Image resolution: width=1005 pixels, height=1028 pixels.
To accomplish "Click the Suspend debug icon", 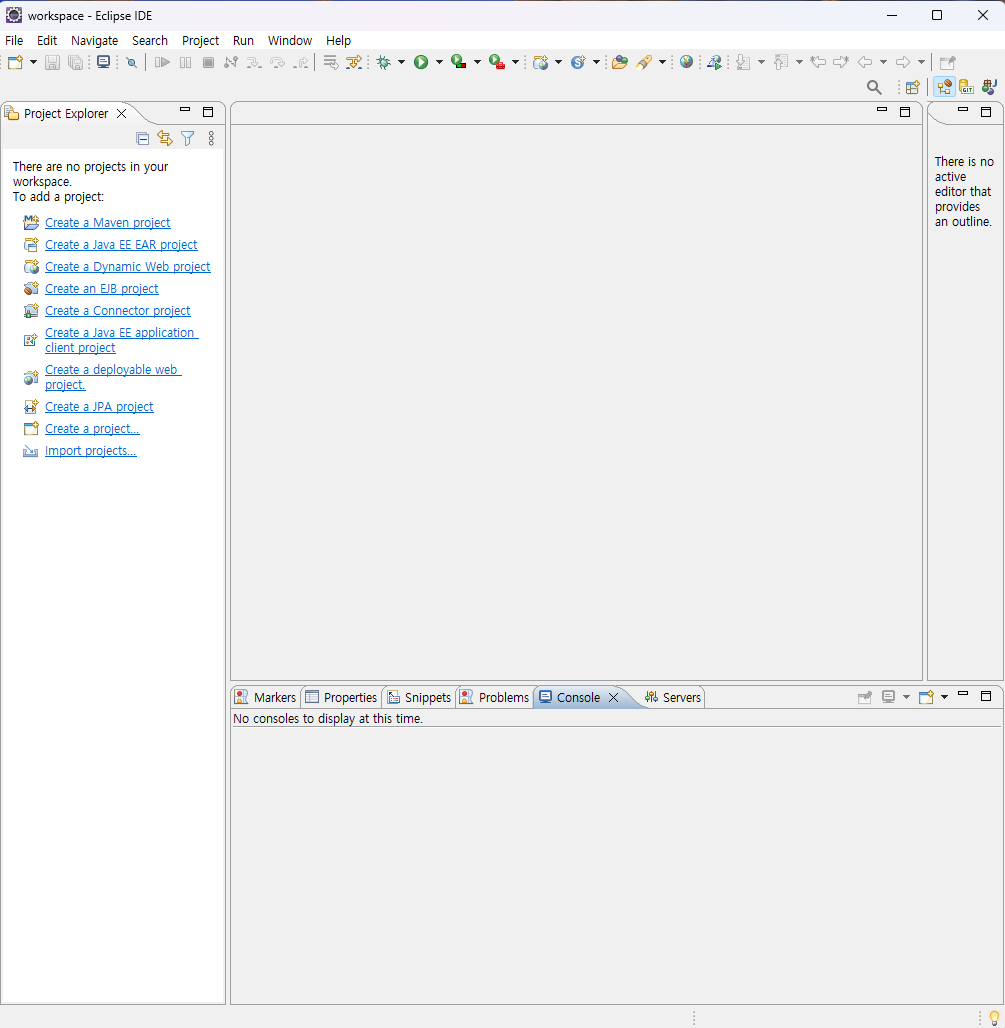I will tap(186, 62).
